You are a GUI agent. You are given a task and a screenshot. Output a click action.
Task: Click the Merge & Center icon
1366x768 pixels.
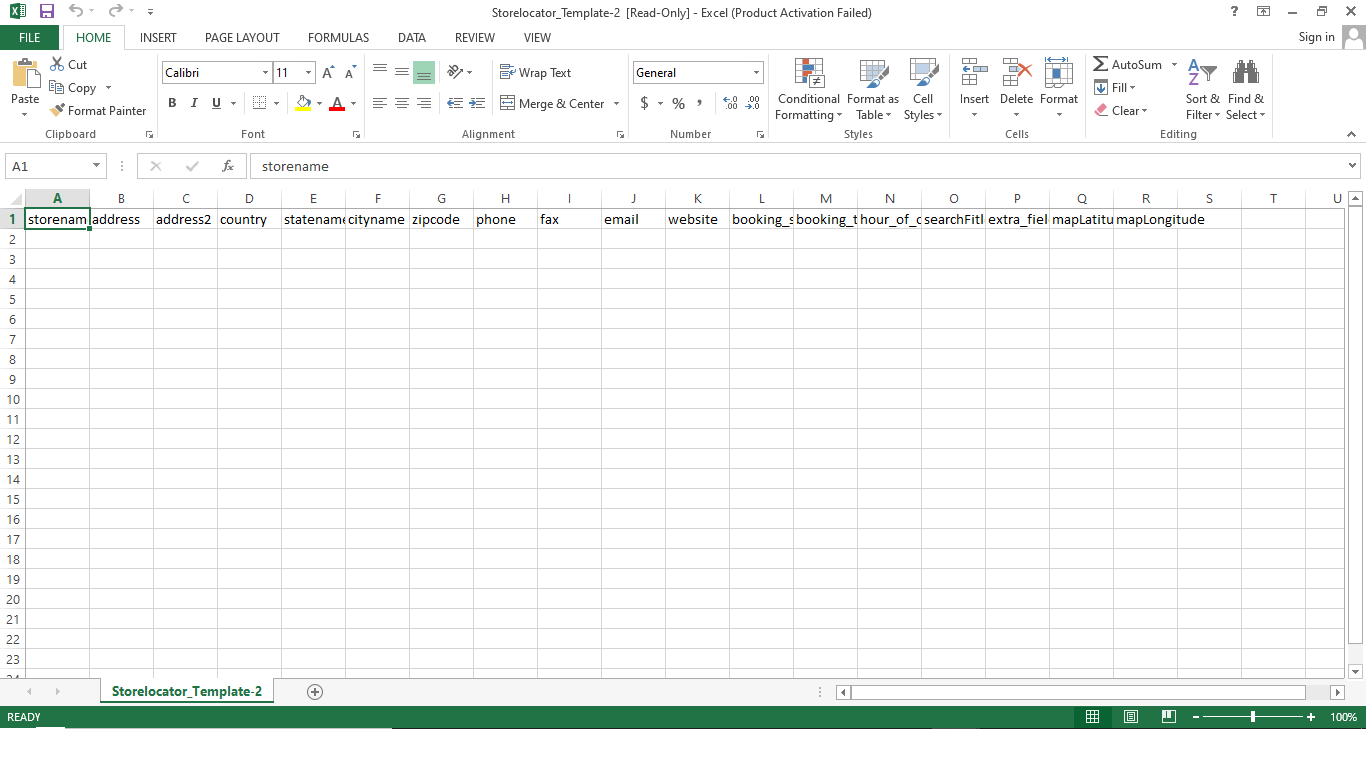pos(507,103)
